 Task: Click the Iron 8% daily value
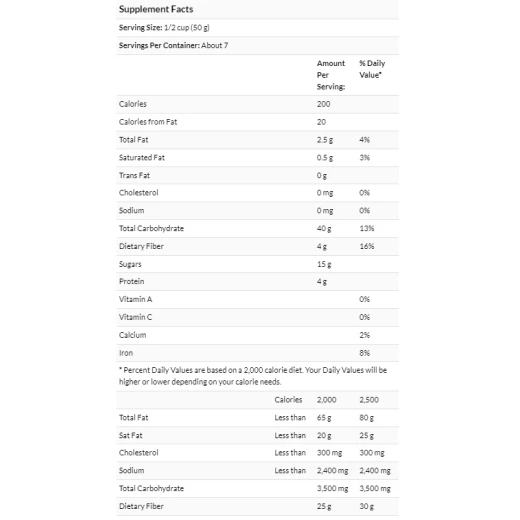[364, 353]
